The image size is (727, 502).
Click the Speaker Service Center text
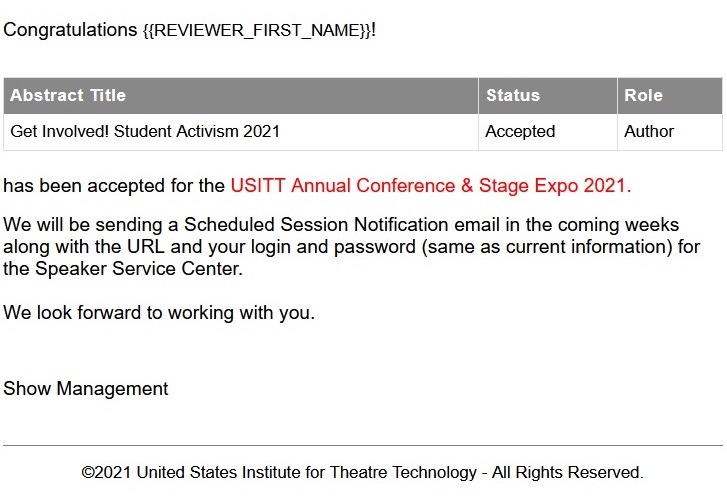coord(138,269)
